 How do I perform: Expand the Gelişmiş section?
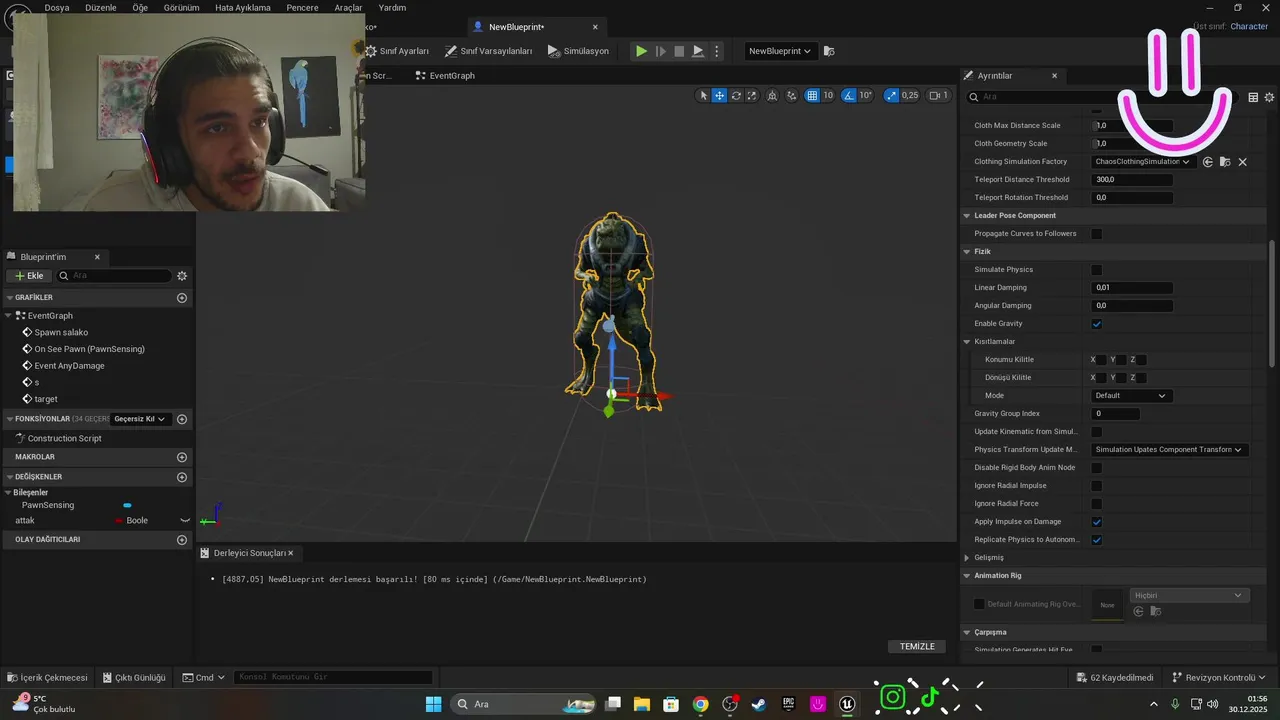click(x=967, y=558)
